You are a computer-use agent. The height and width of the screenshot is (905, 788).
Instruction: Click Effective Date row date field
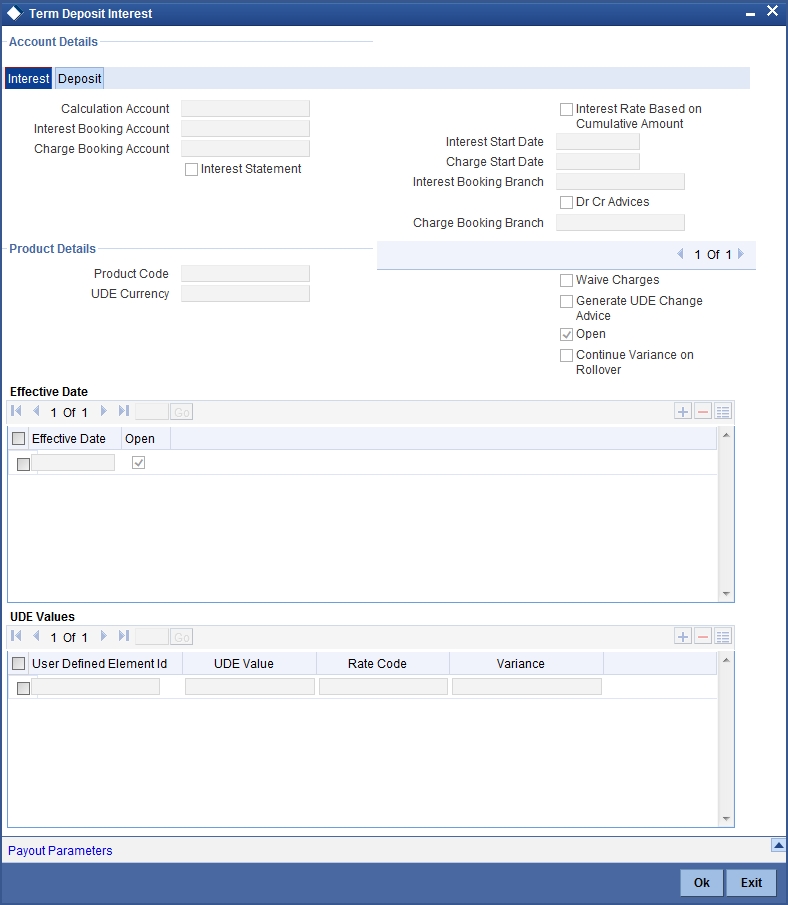pos(73,462)
